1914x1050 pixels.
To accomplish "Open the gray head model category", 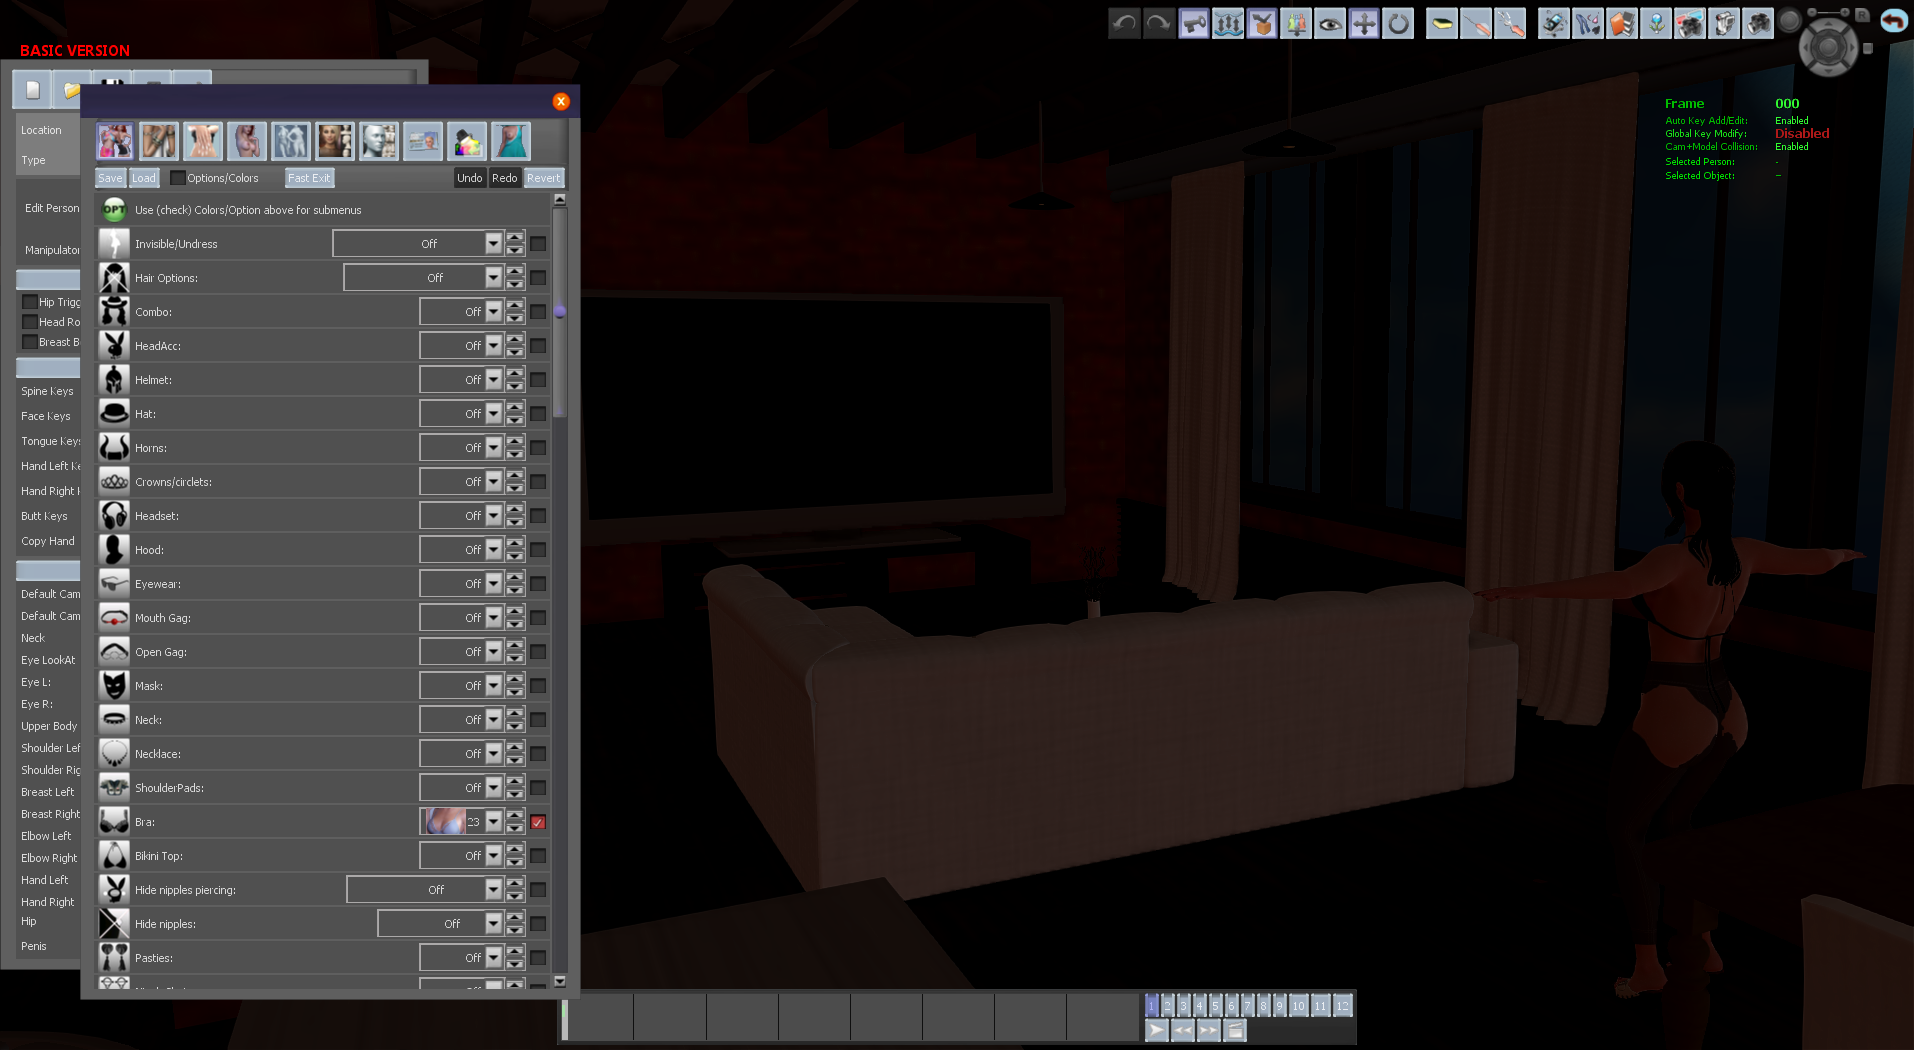I will pyautogui.click(x=379, y=141).
